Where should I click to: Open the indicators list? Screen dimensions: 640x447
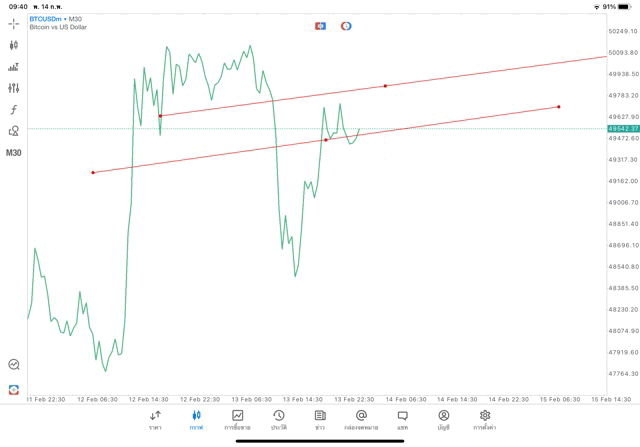[x=14, y=67]
